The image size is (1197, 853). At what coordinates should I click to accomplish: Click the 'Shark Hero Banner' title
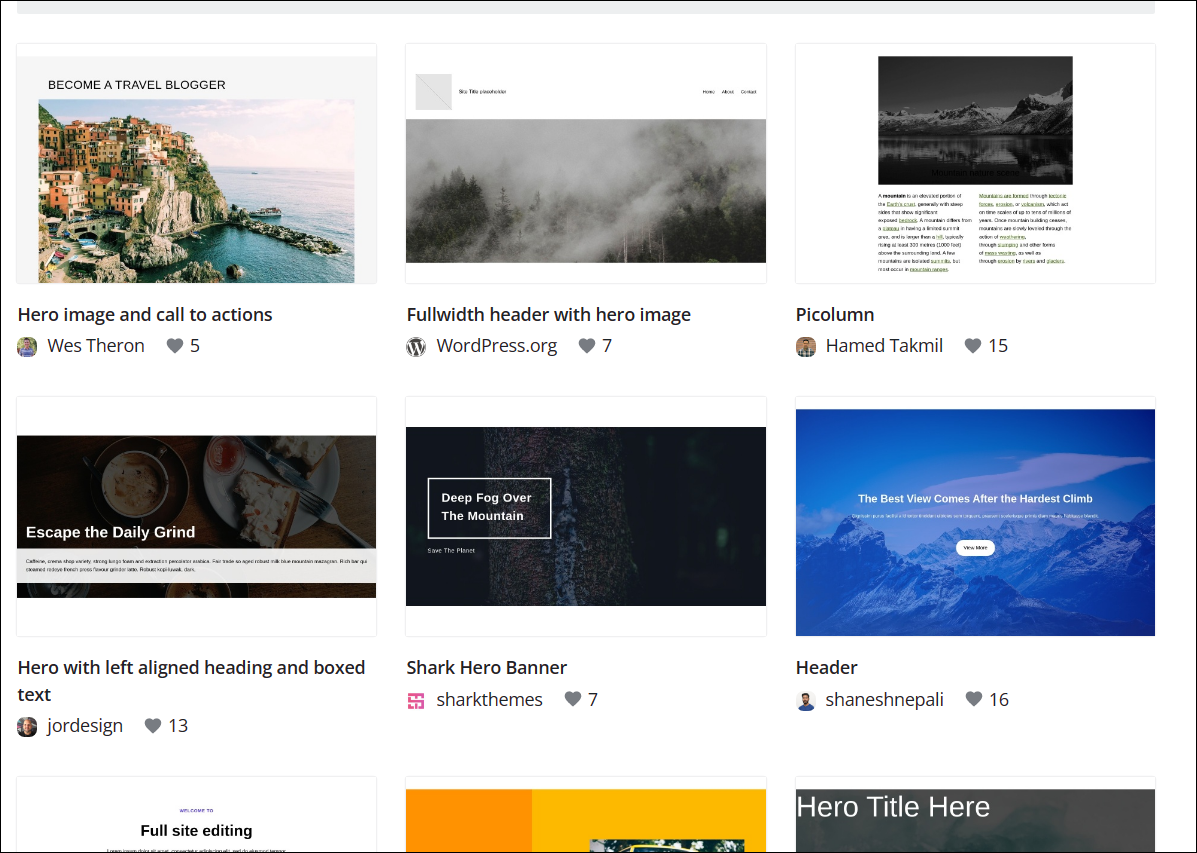click(486, 667)
